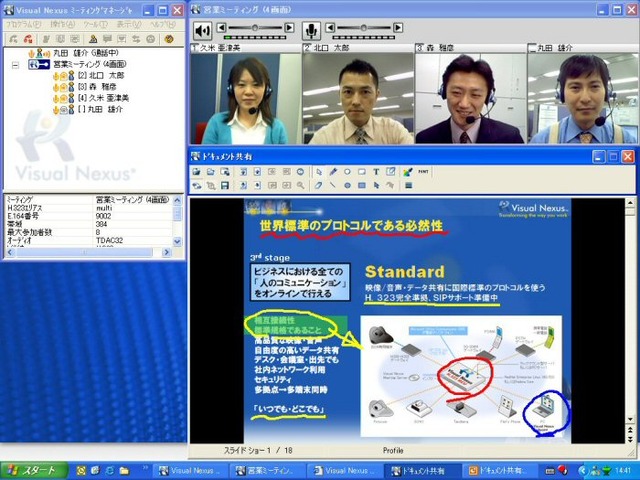
Task: Switch to 営業ミーティン taskbar button
Action: [x=267, y=471]
